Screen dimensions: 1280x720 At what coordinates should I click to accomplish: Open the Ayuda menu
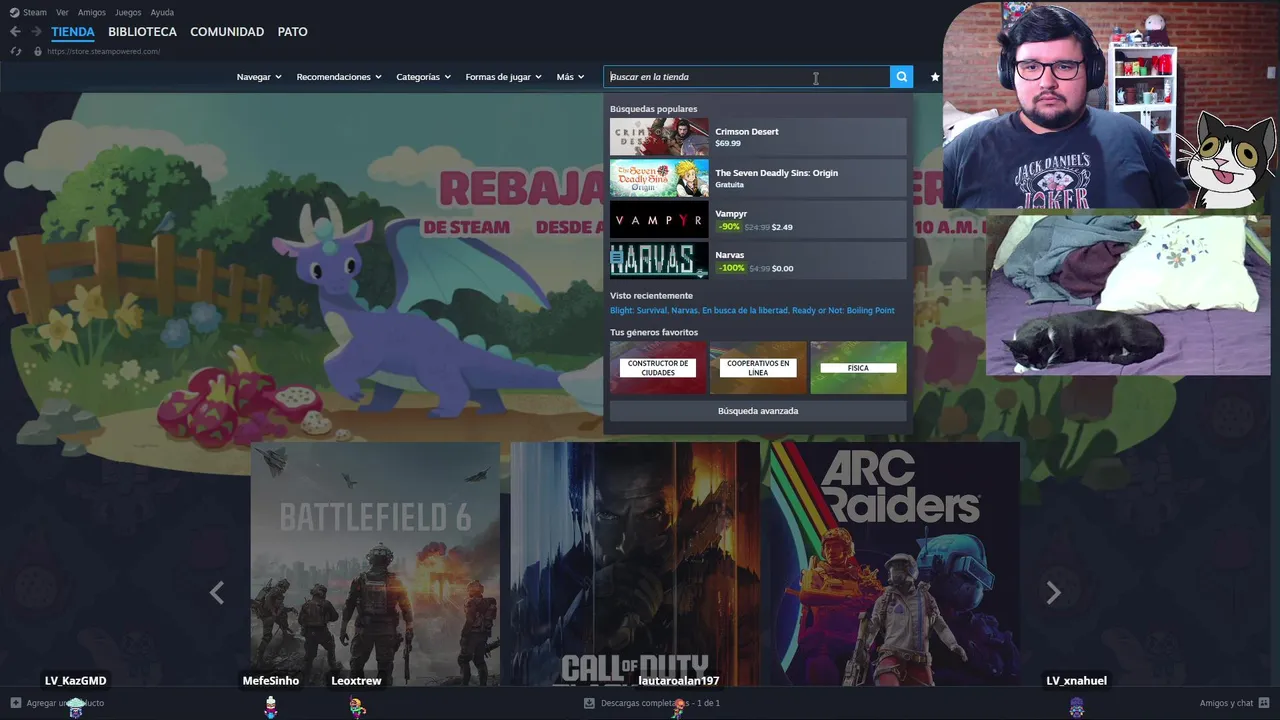(x=162, y=12)
